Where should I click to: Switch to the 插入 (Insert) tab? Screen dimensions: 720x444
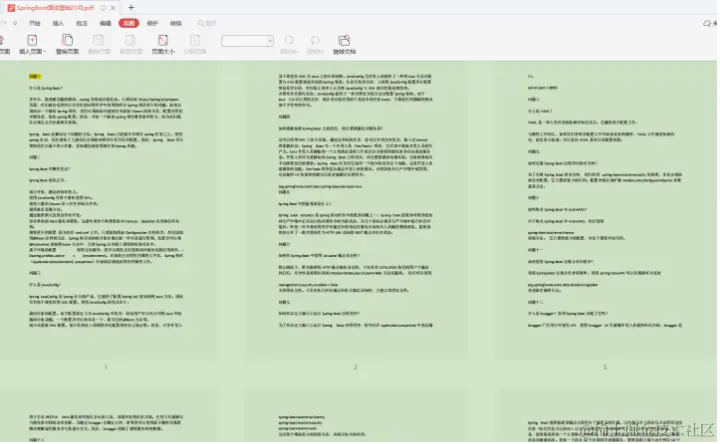pyautogui.click(x=58, y=23)
